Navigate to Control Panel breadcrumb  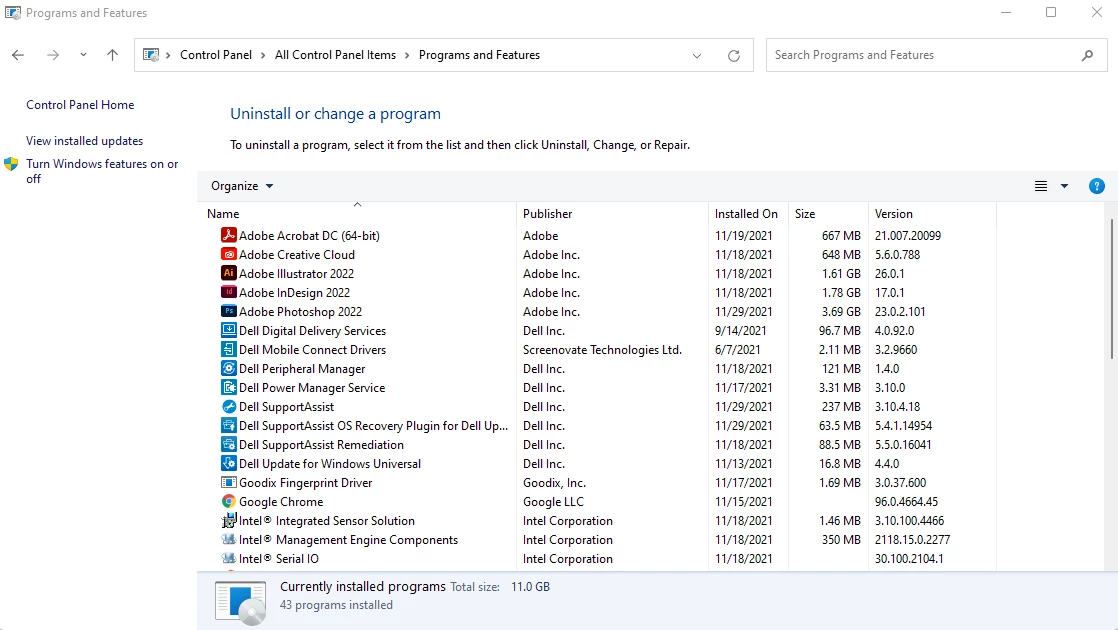[216, 55]
